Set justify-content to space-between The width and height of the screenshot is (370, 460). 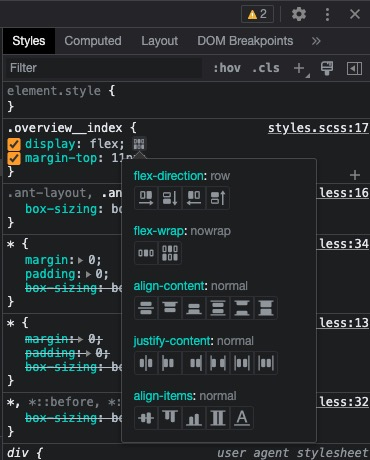pyautogui.click(x=218, y=363)
